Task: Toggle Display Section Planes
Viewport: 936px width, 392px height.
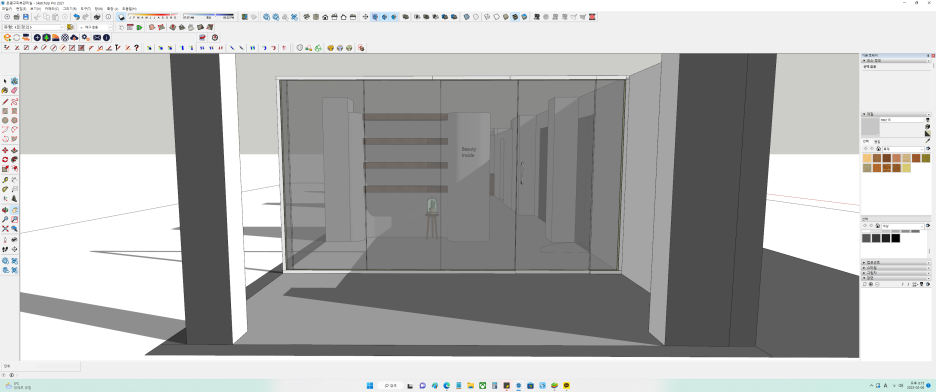Action: click(x=375, y=17)
